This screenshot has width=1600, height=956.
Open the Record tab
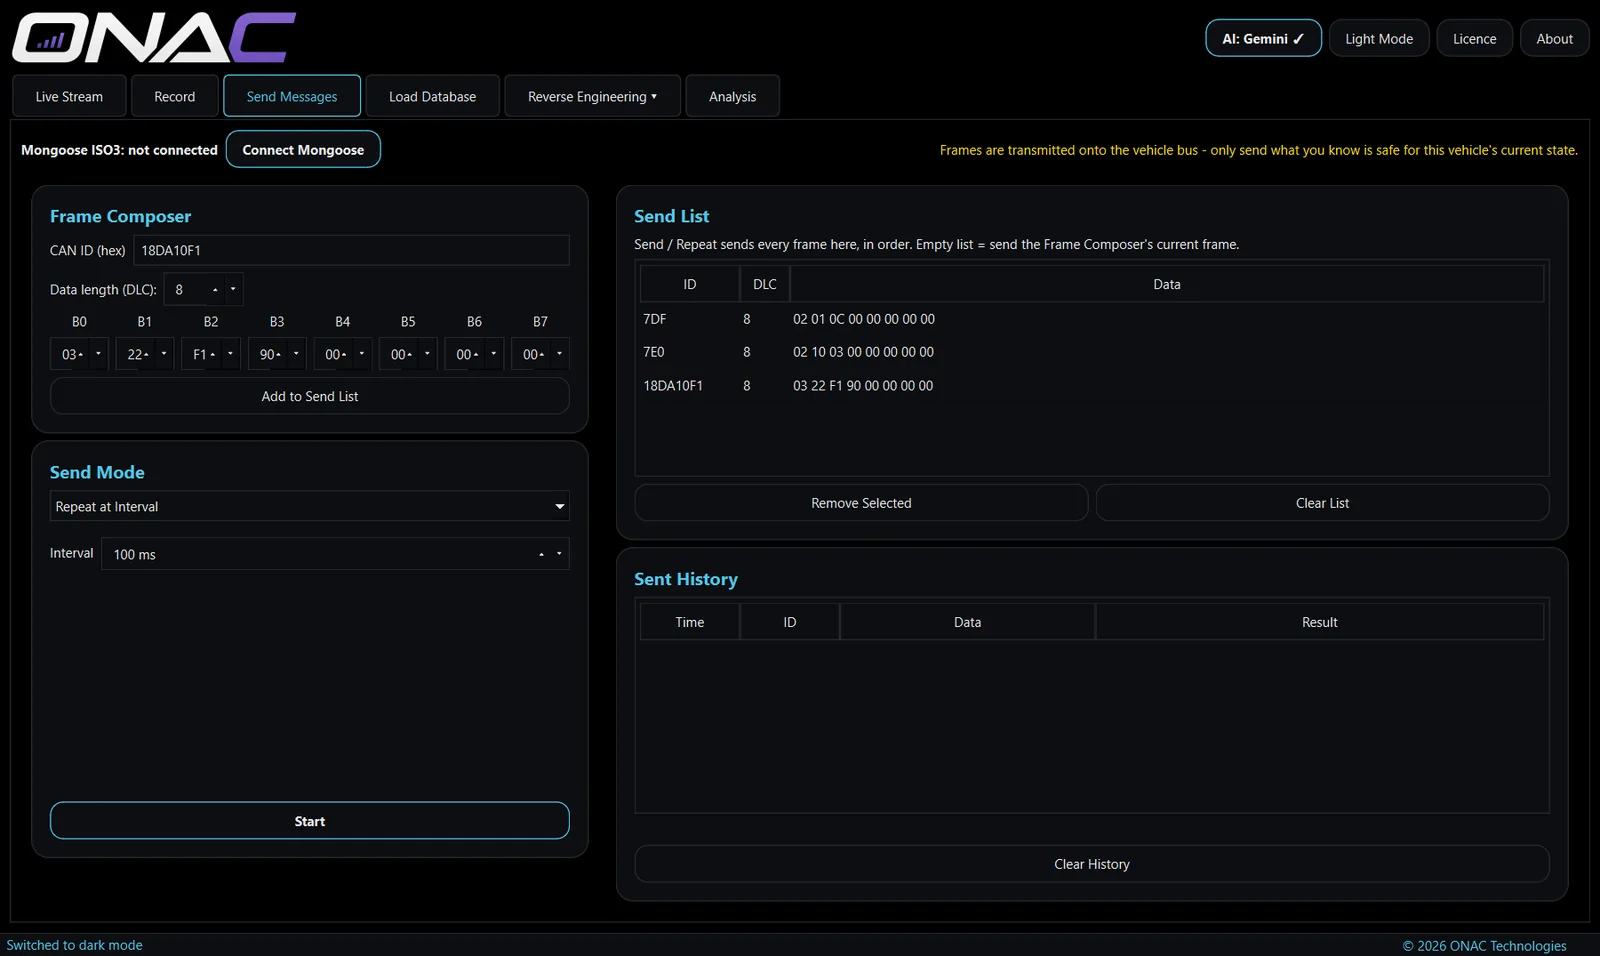(175, 97)
